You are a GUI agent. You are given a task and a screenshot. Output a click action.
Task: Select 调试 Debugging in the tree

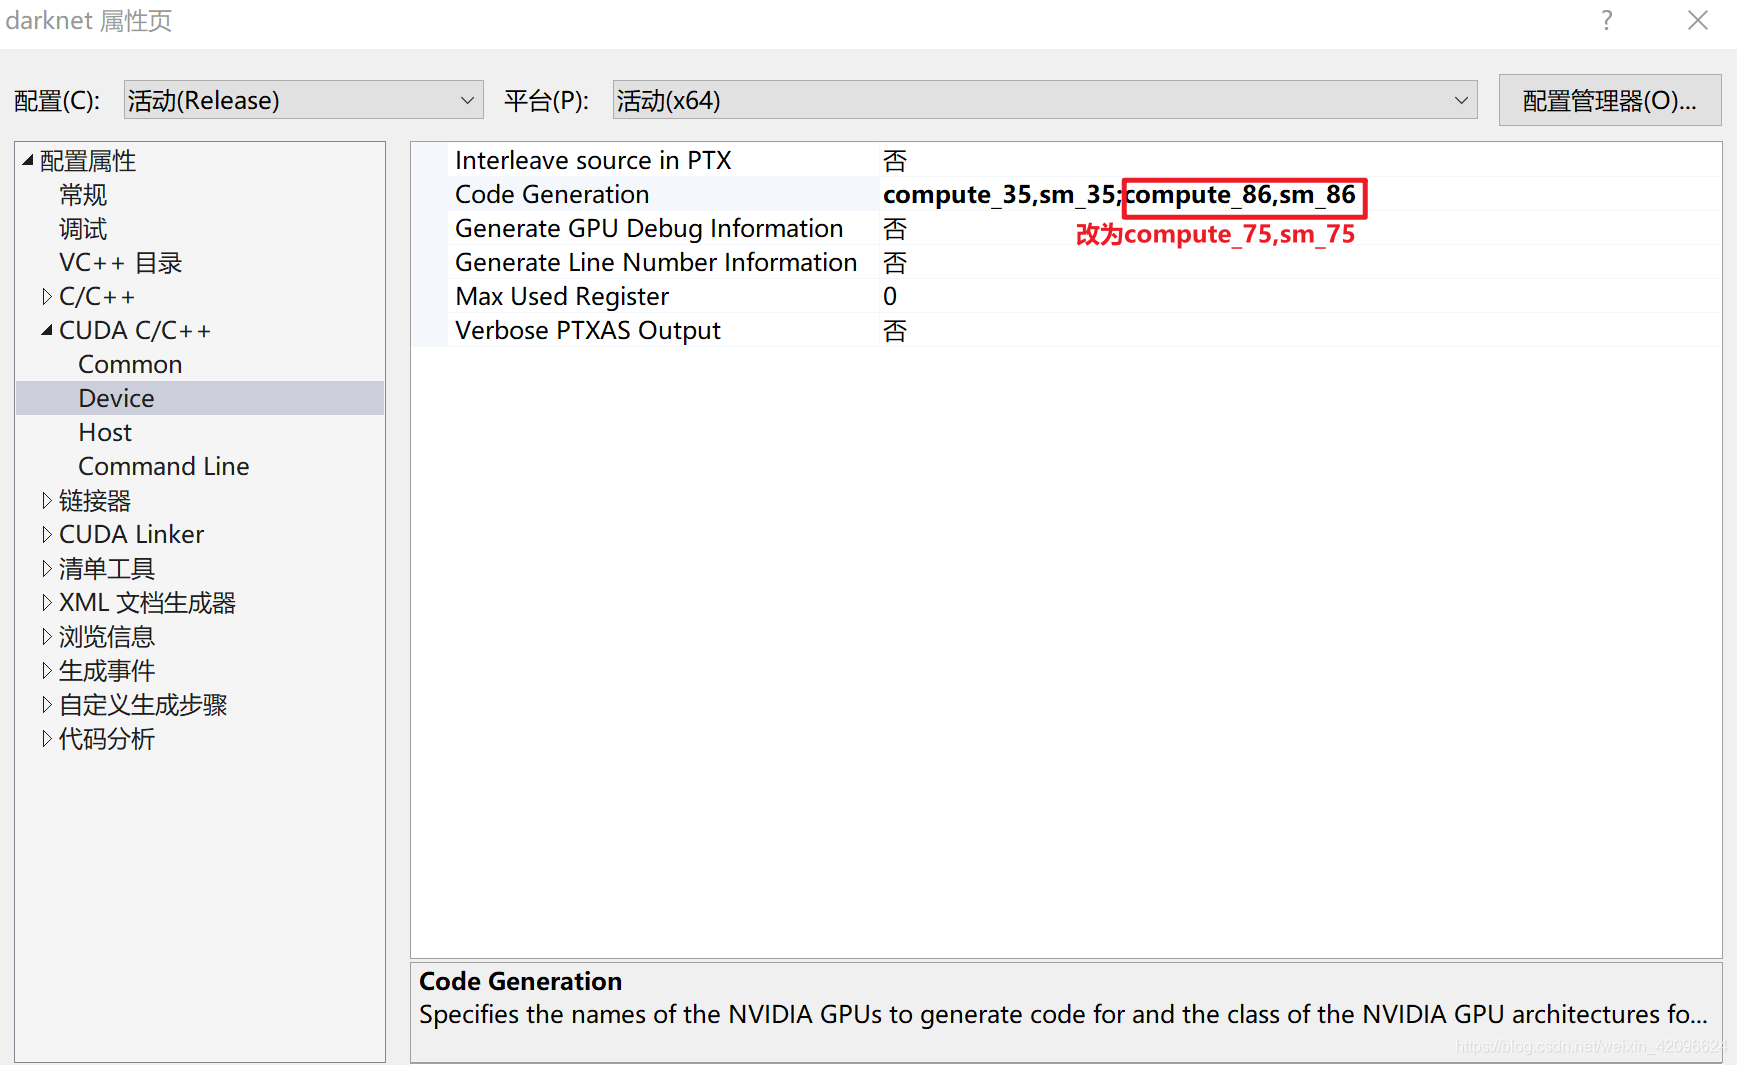[83, 228]
